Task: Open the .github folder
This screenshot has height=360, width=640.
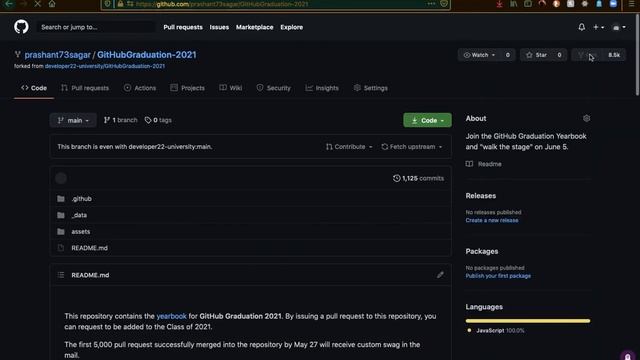Action: (82, 199)
